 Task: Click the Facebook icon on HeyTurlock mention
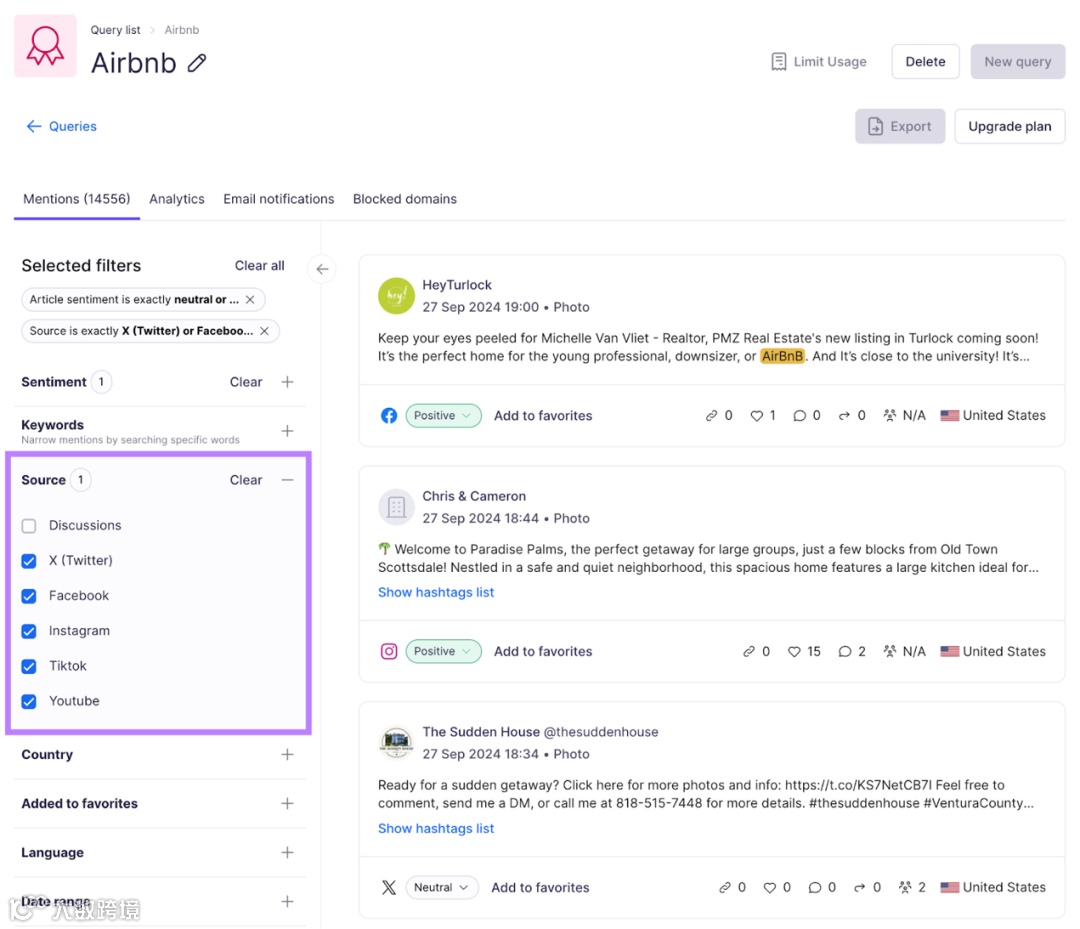pyautogui.click(x=389, y=416)
